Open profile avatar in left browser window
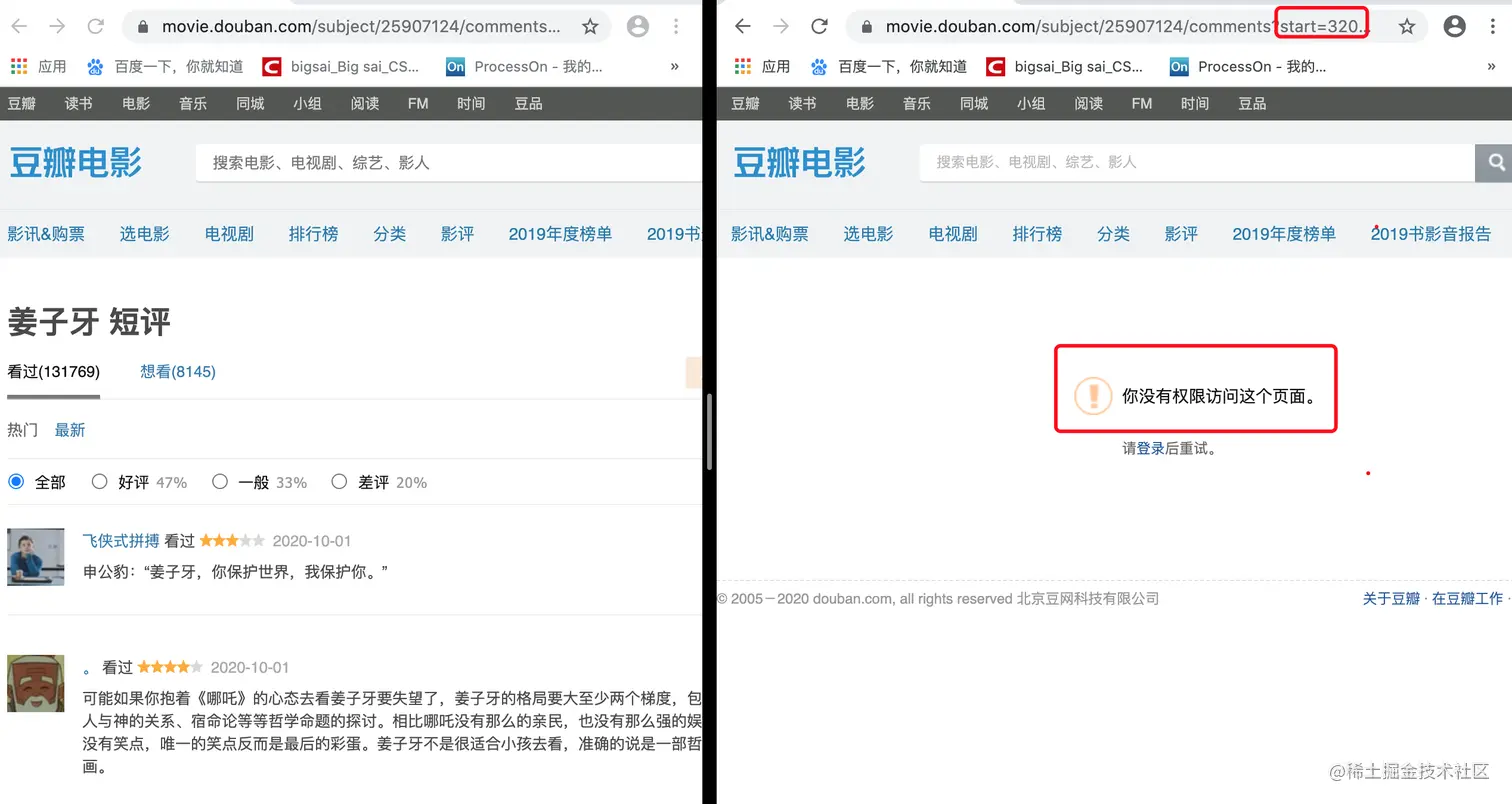 pyautogui.click(x=637, y=27)
